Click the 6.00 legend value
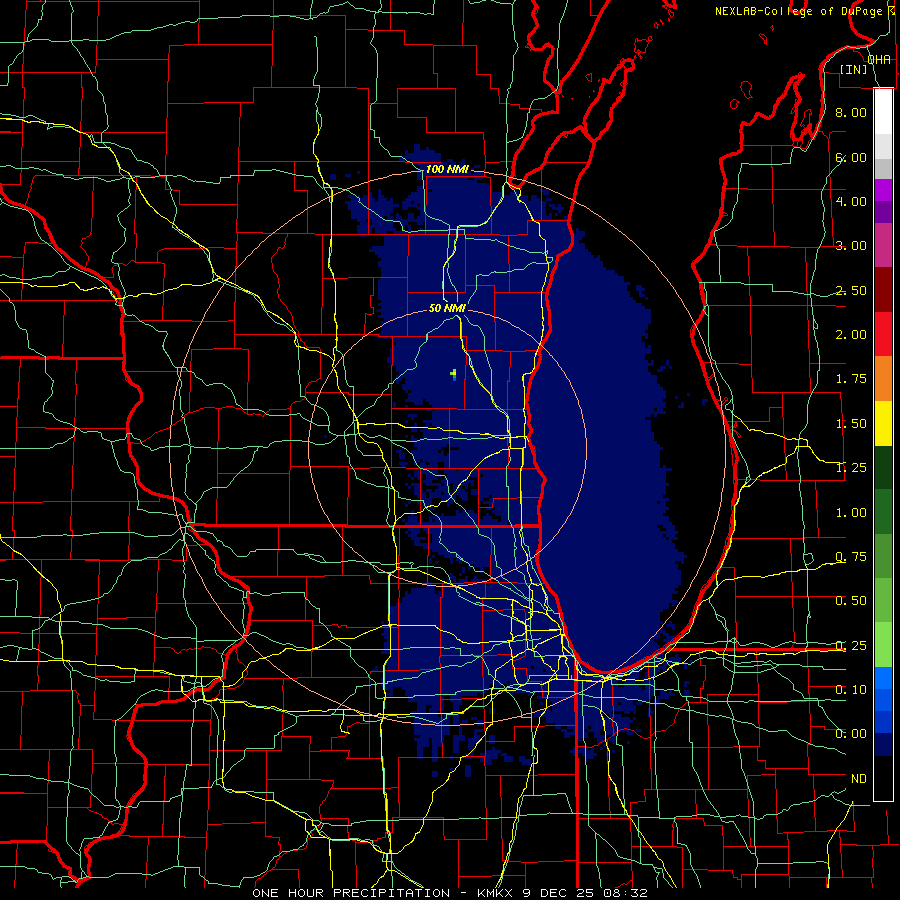 [x=851, y=157]
